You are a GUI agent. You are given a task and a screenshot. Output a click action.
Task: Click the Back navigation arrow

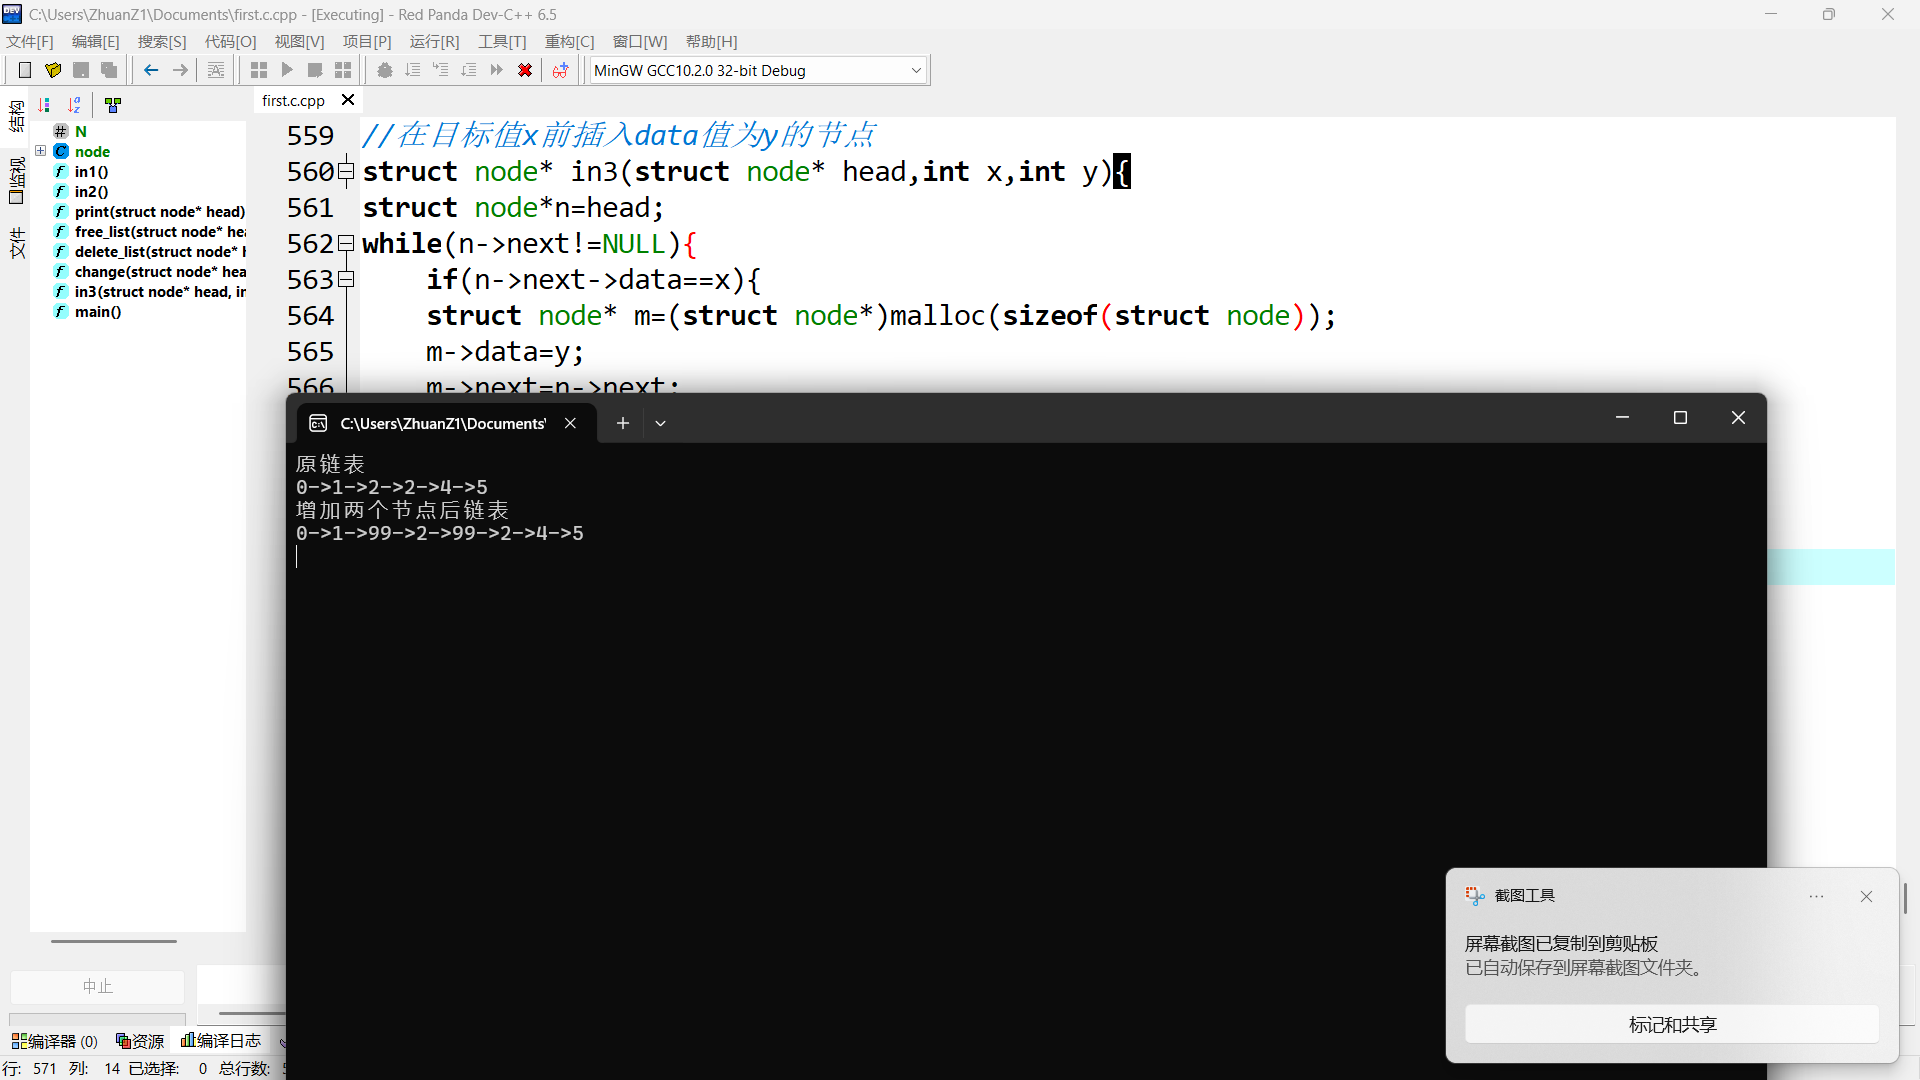151,70
